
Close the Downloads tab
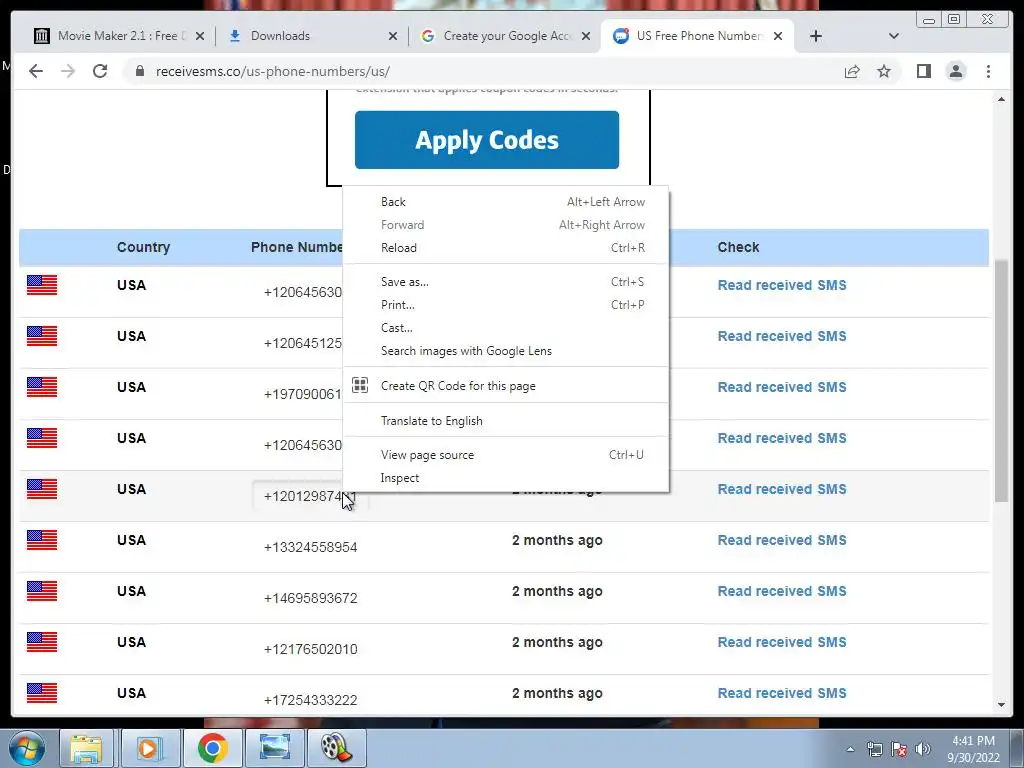pyautogui.click(x=392, y=36)
